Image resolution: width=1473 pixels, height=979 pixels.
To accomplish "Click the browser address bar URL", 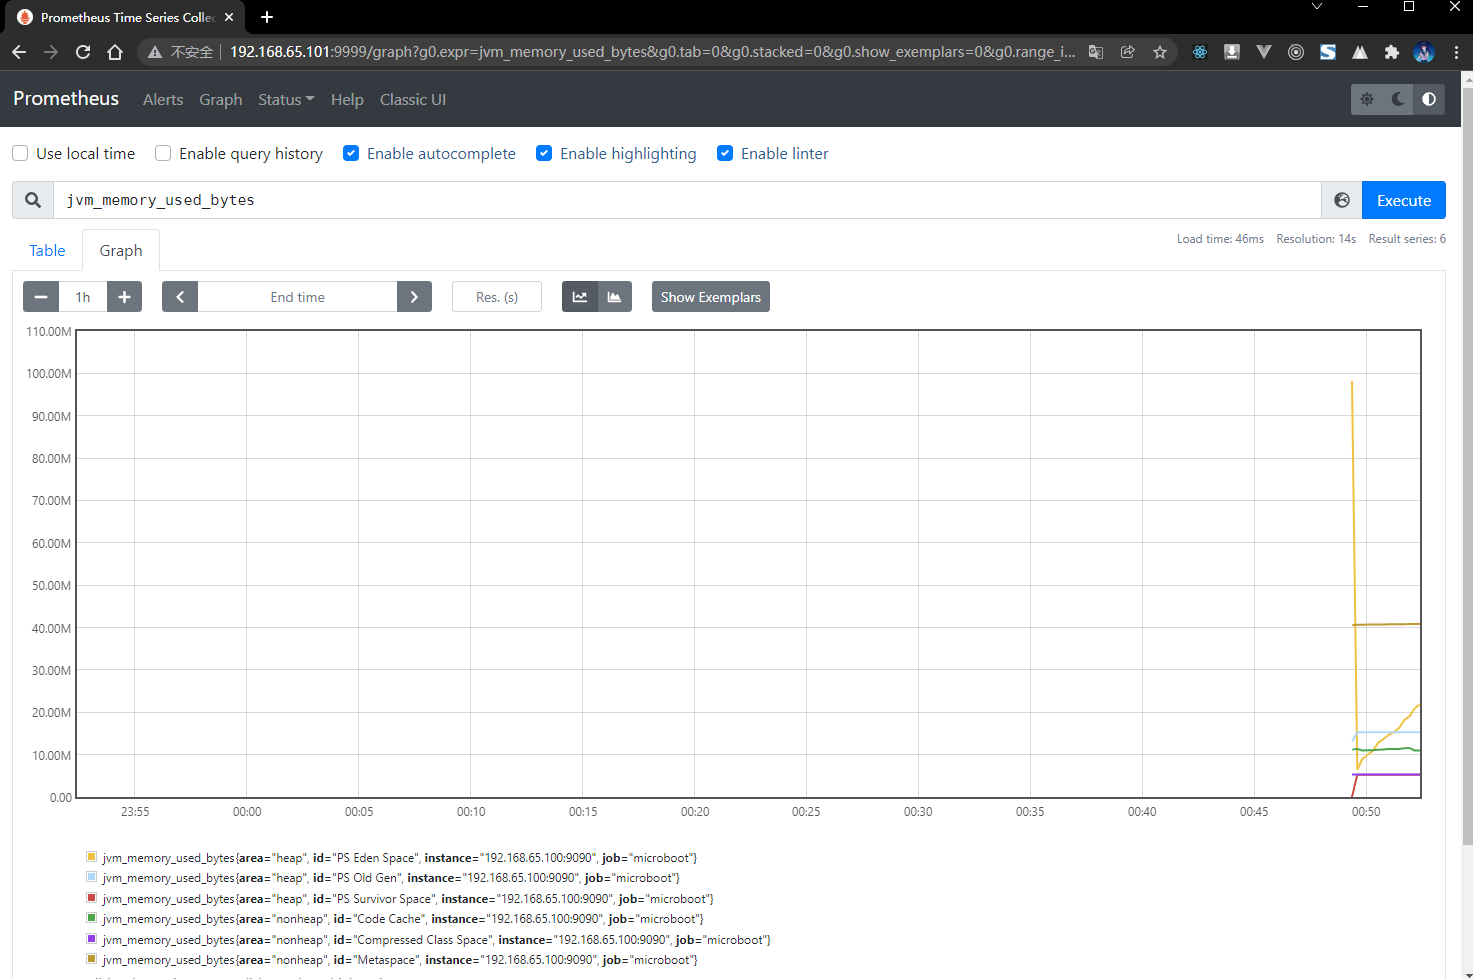I will pos(652,52).
